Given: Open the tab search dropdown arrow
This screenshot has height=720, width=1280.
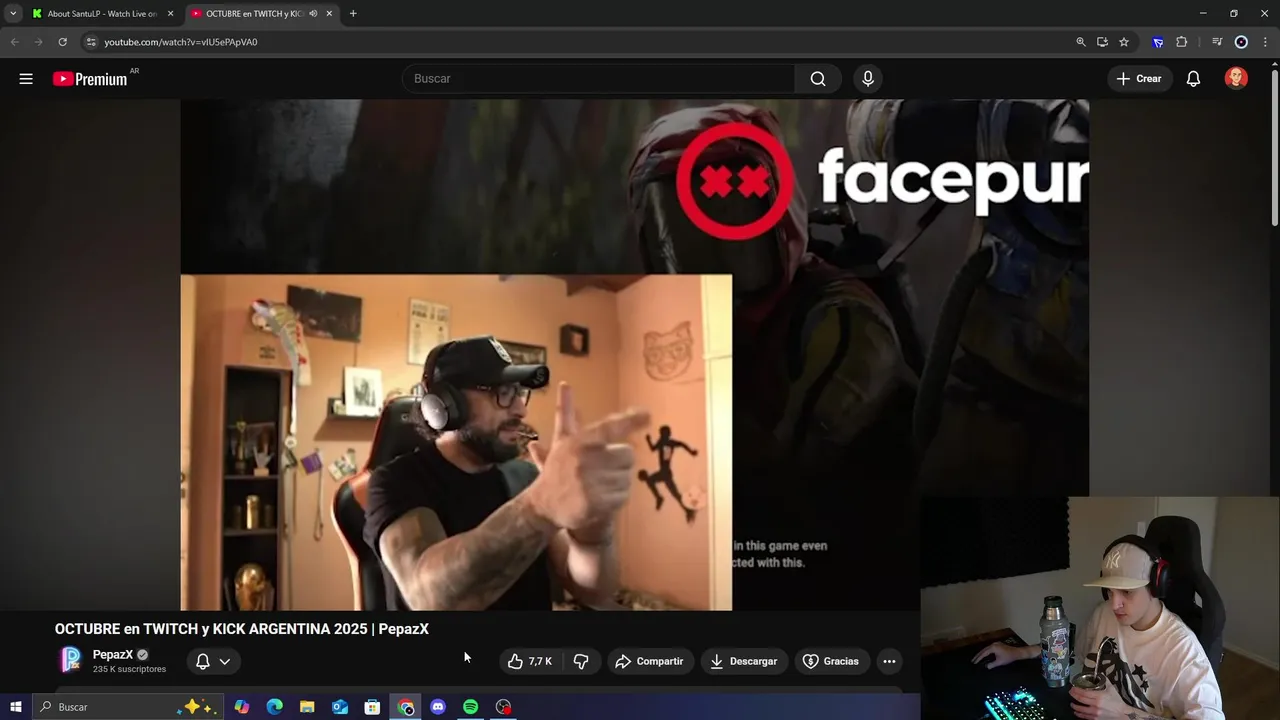Looking at the screenshot, I should click(x=13, y=14).
